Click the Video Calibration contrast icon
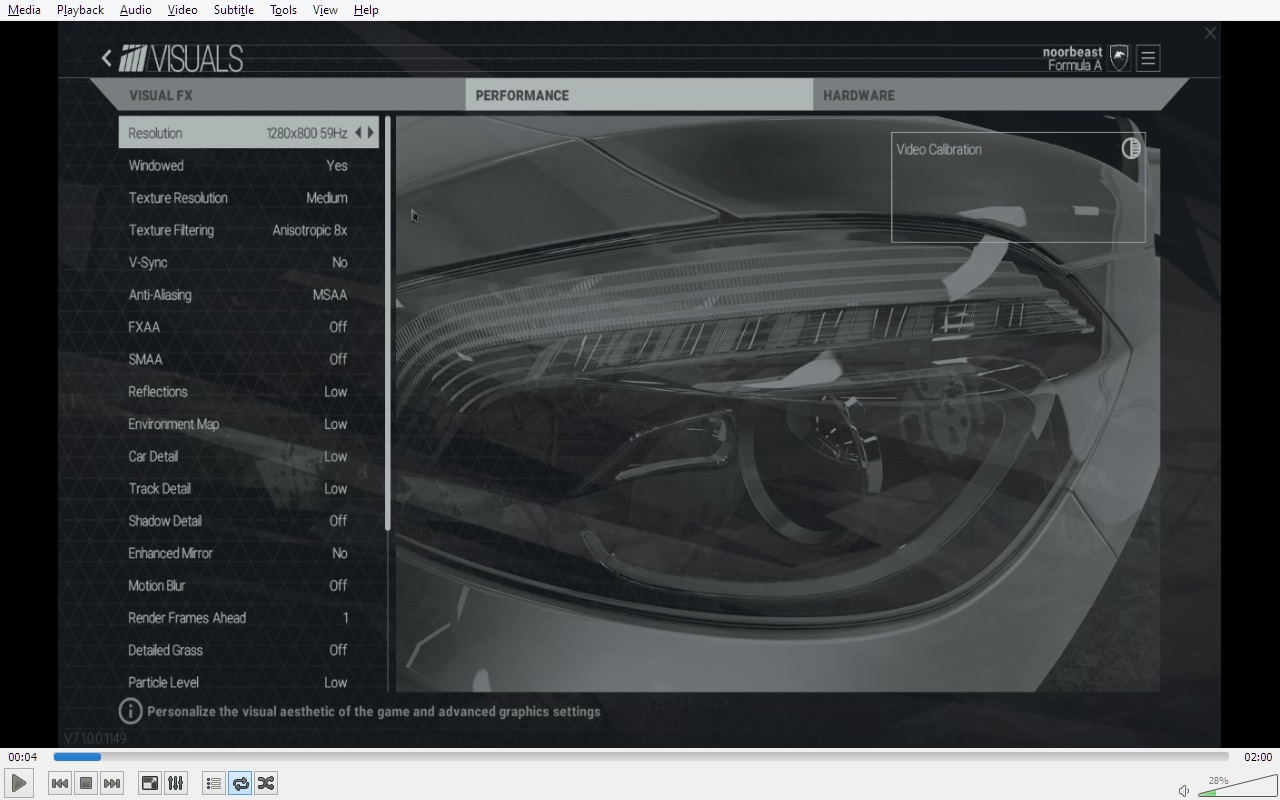 coord(1131,149)
